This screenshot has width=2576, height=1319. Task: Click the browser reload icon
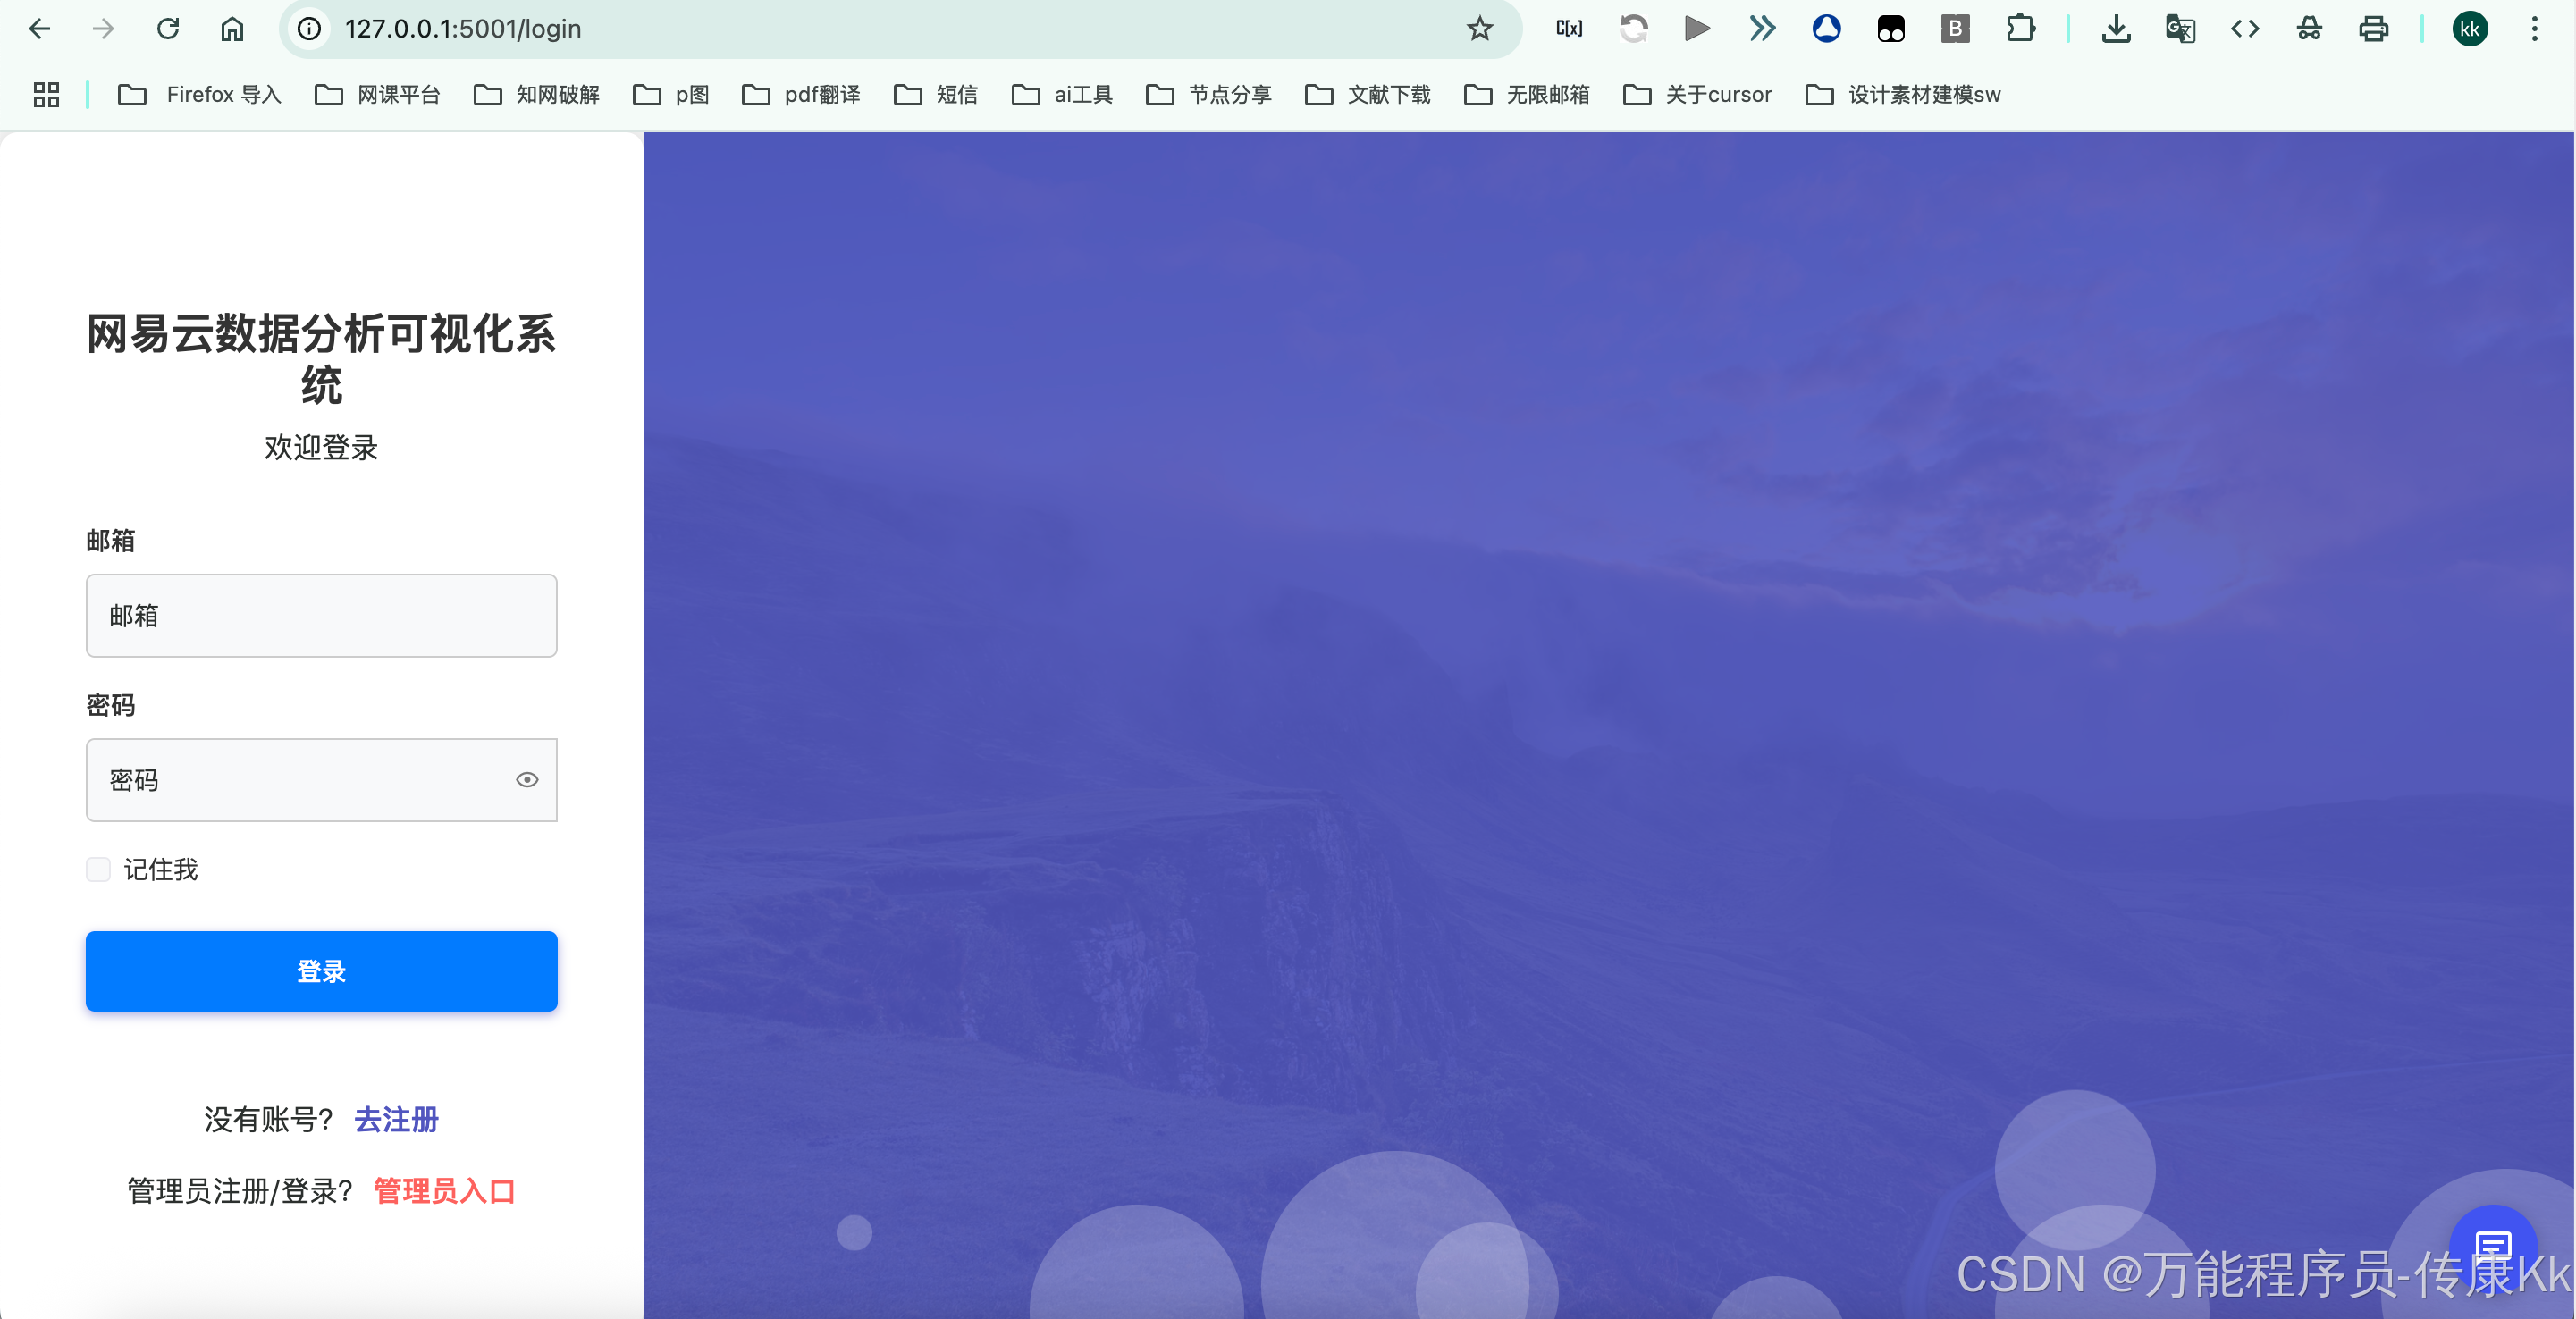click(x=168, y=29)
